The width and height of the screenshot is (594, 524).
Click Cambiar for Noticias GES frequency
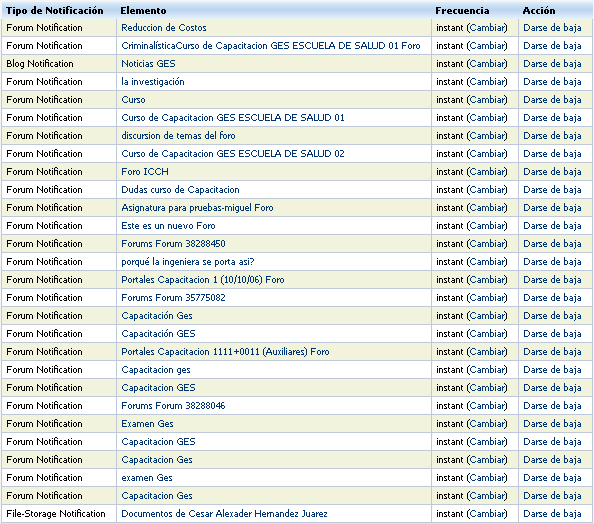pos(487,64)
